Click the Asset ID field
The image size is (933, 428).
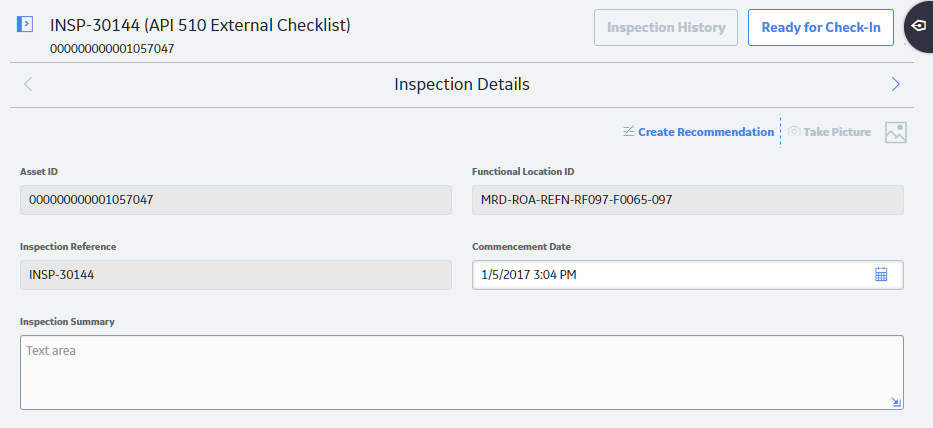coord(236,200)
